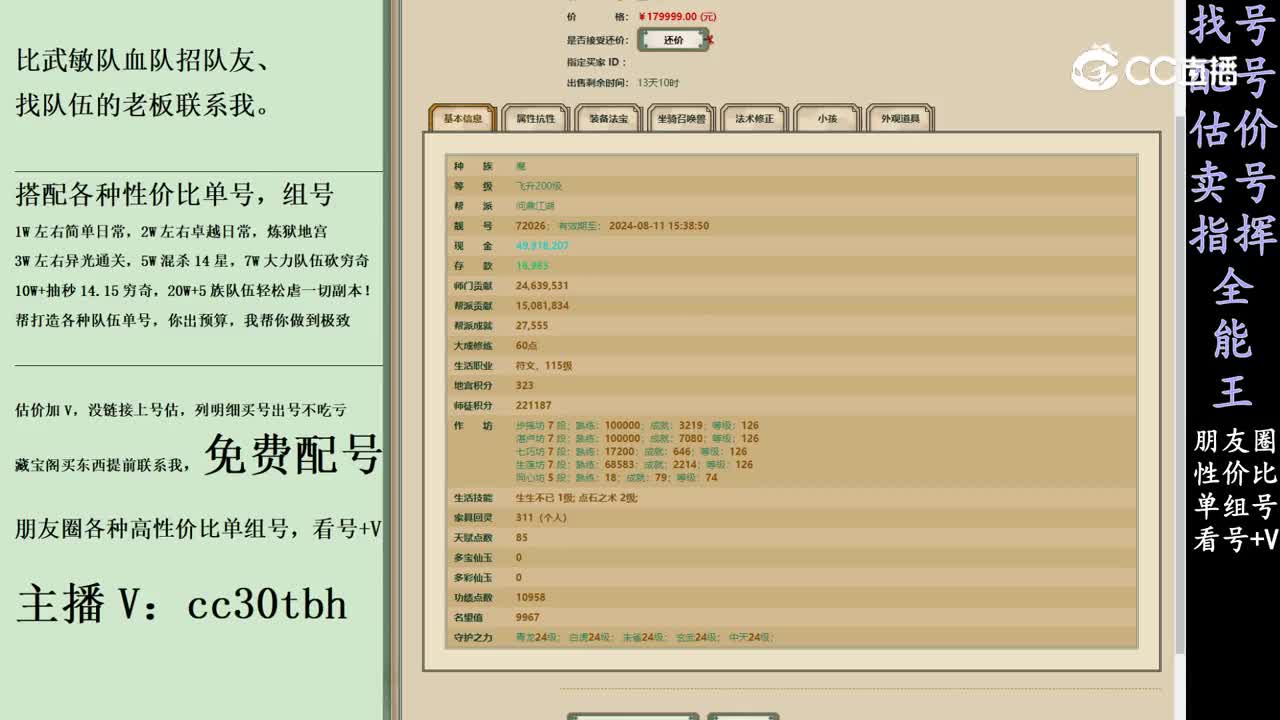Click the 天赋点数 value 85
Screen dimensions: 1280x720
521,538
